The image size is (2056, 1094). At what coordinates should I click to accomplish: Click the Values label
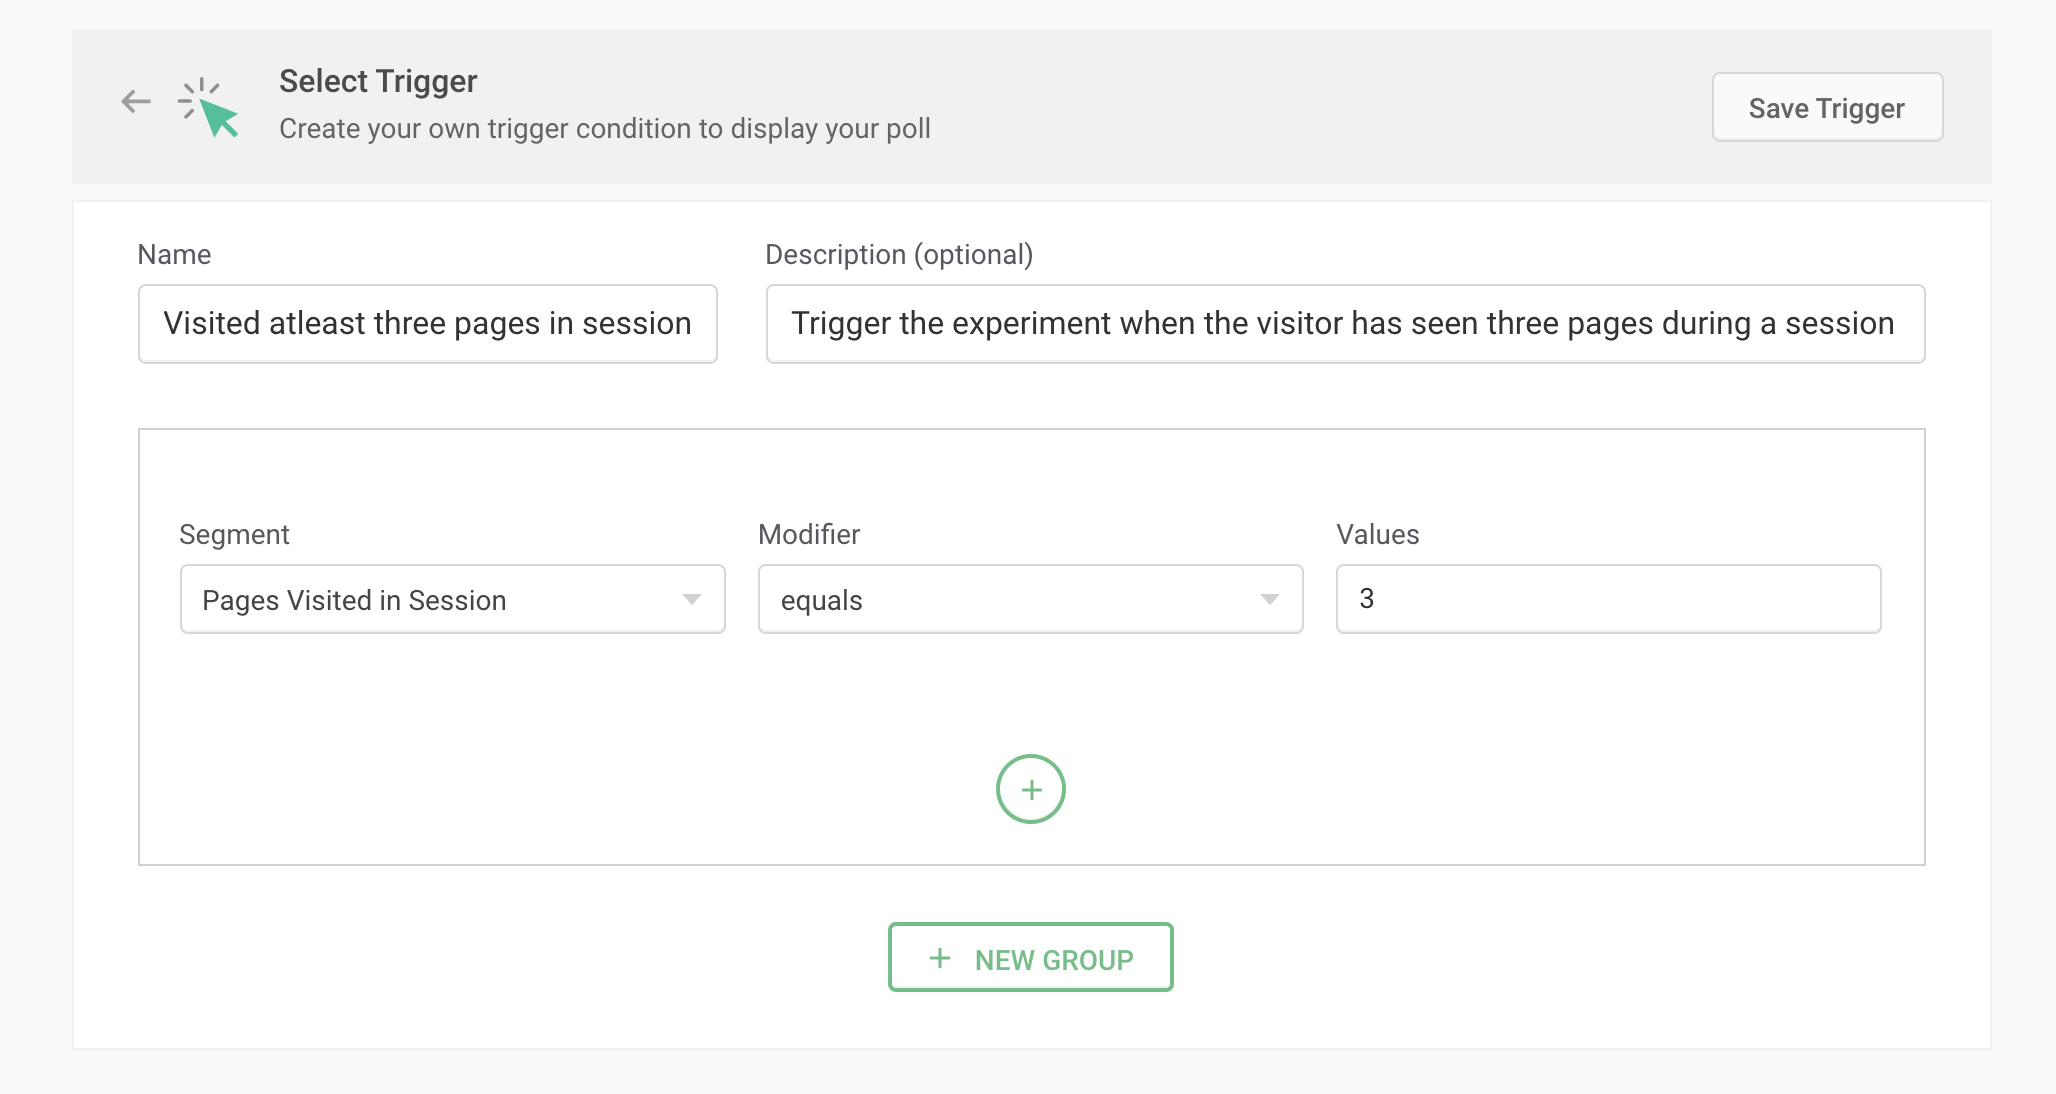(1377, 535)
